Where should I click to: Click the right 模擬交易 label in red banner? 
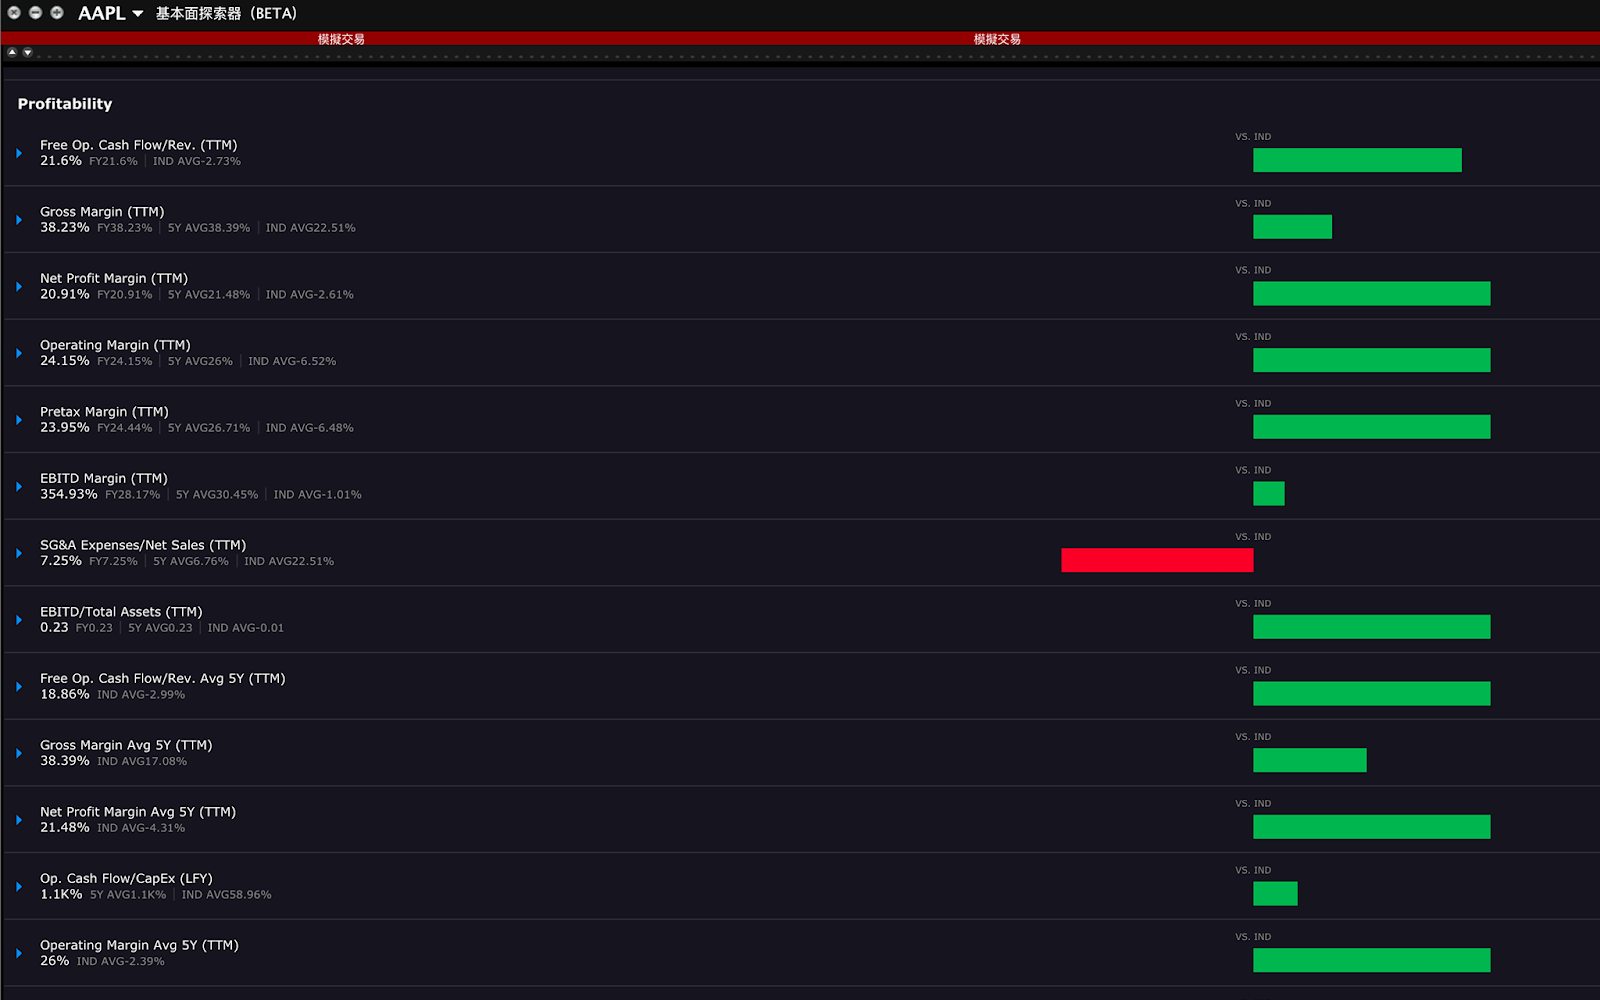coord(997,39)
